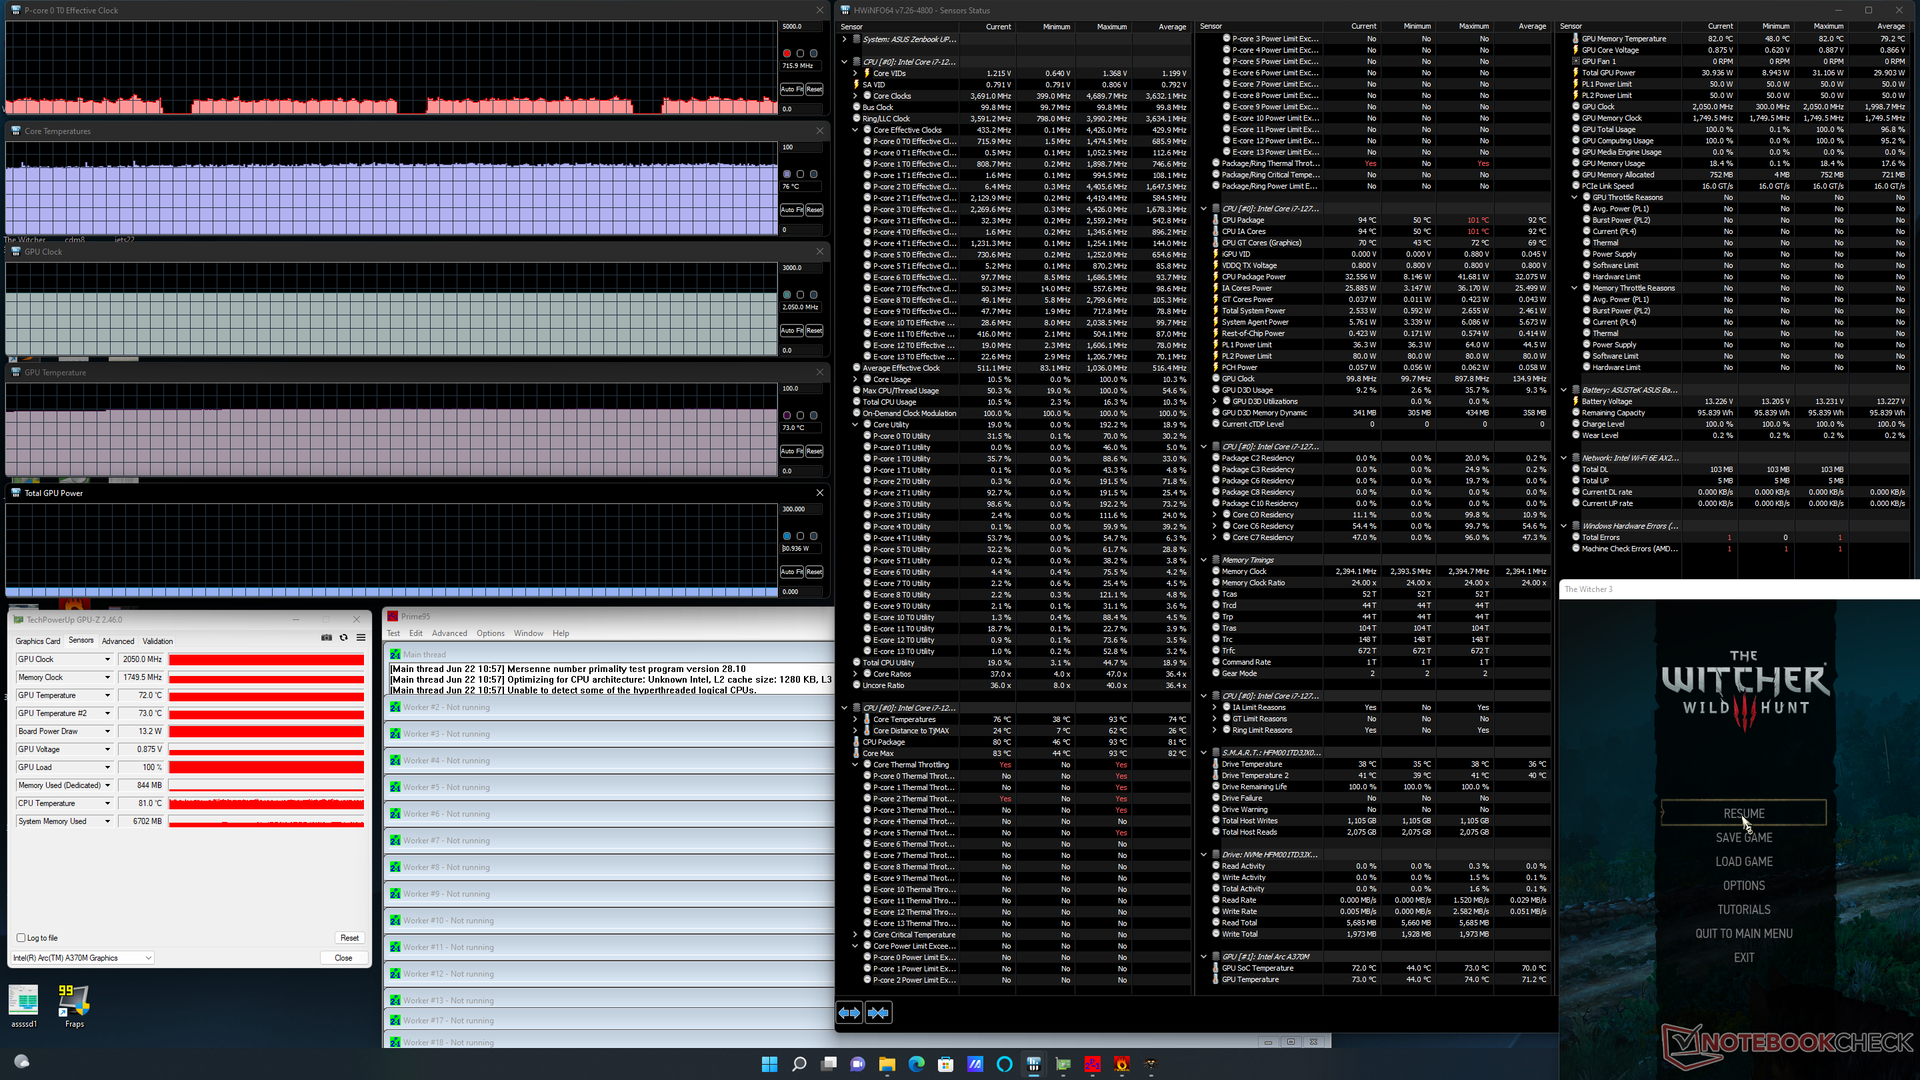Image resolution: width=1920 pixels, height=1080 pixels.
Task: Click GPU-Z refresh sensors icon
Action: [343, 638]
